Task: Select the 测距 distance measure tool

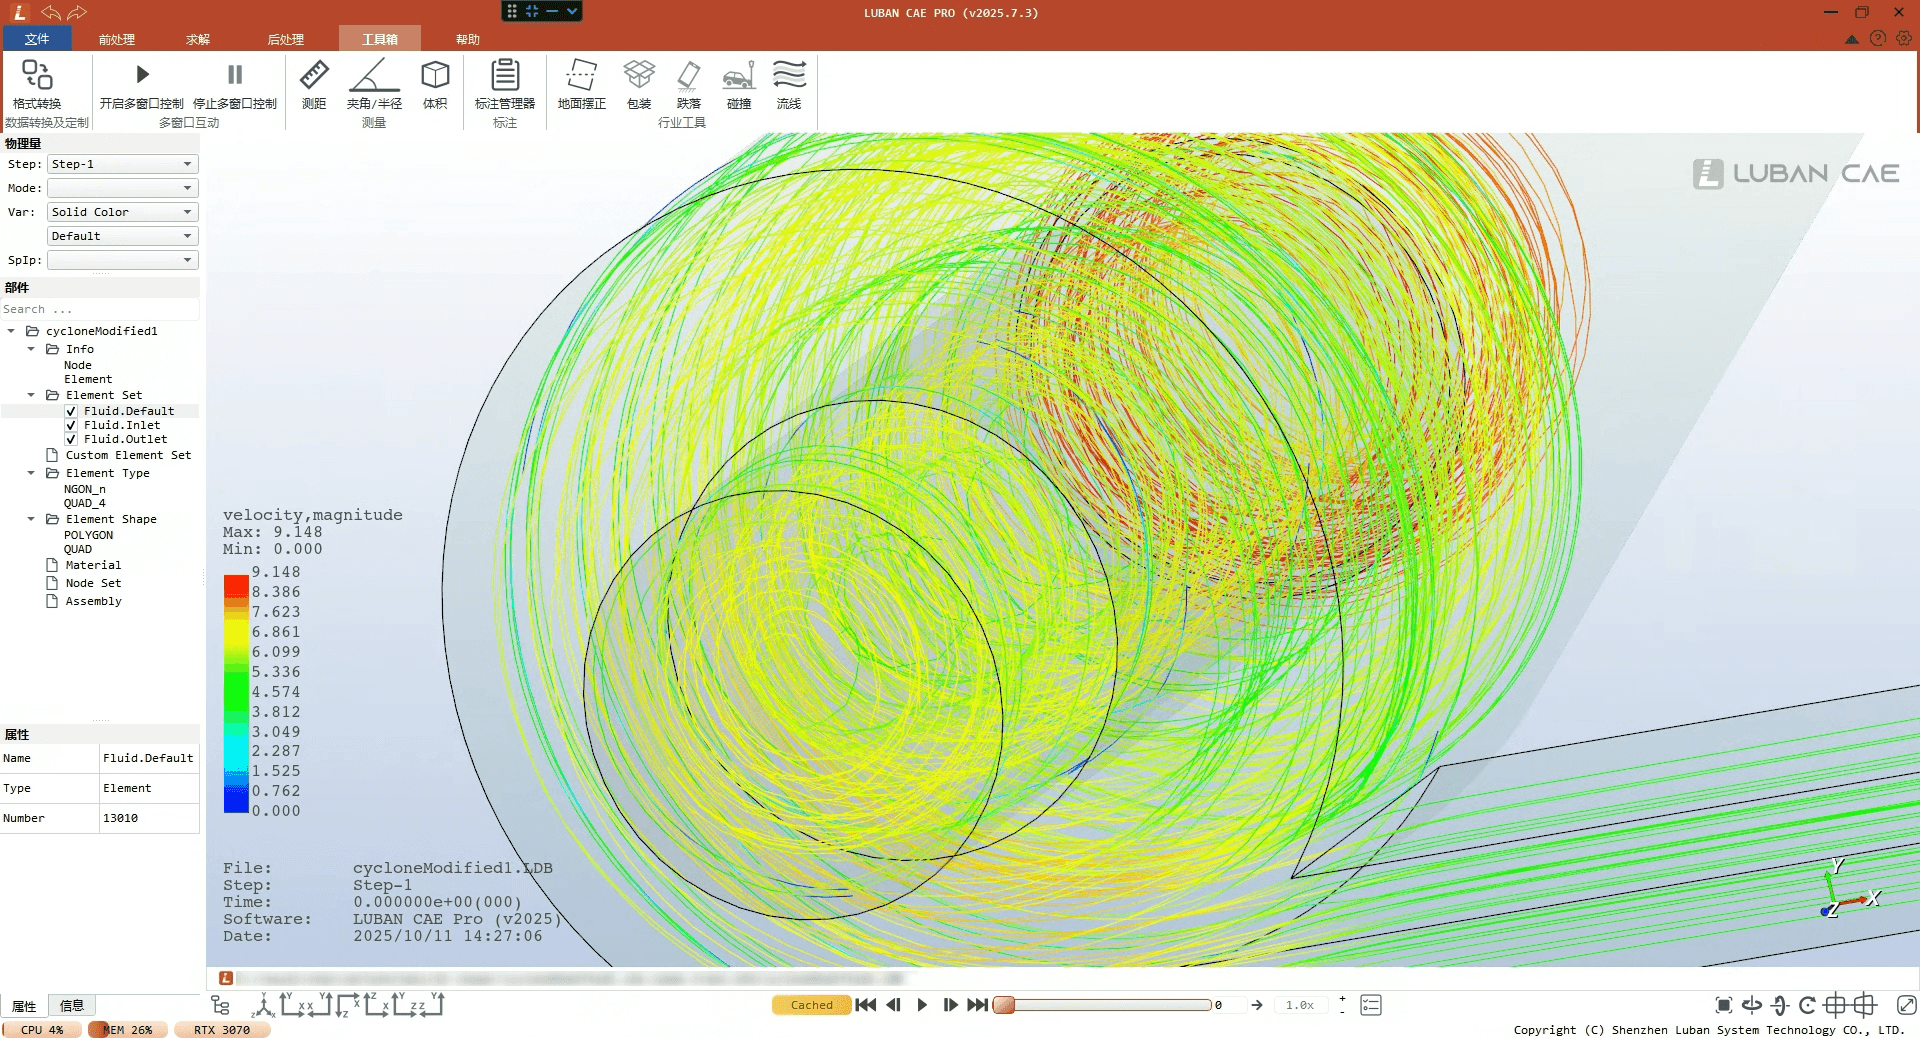Action: pos(314,76)
